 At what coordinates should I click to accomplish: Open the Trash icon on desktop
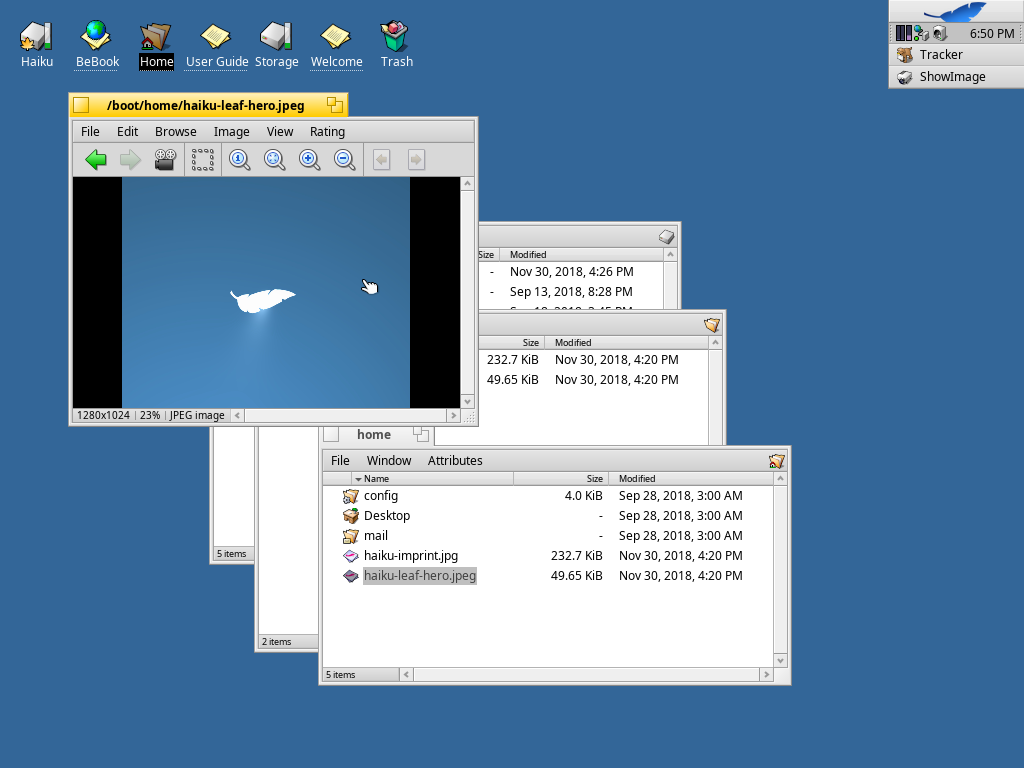396,45
